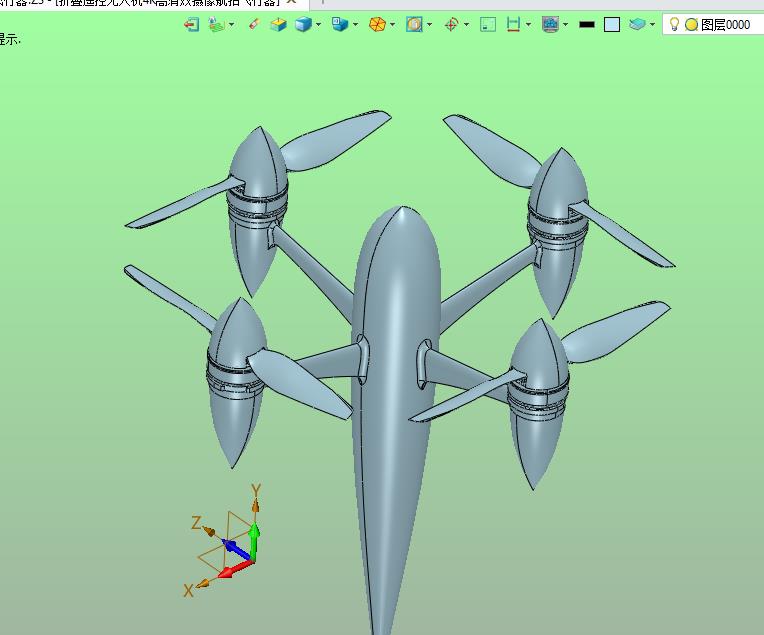Viewport: 764px width, 635px height.
Task: Click the blue shaded cube icon
Action: tap(303, 24)
